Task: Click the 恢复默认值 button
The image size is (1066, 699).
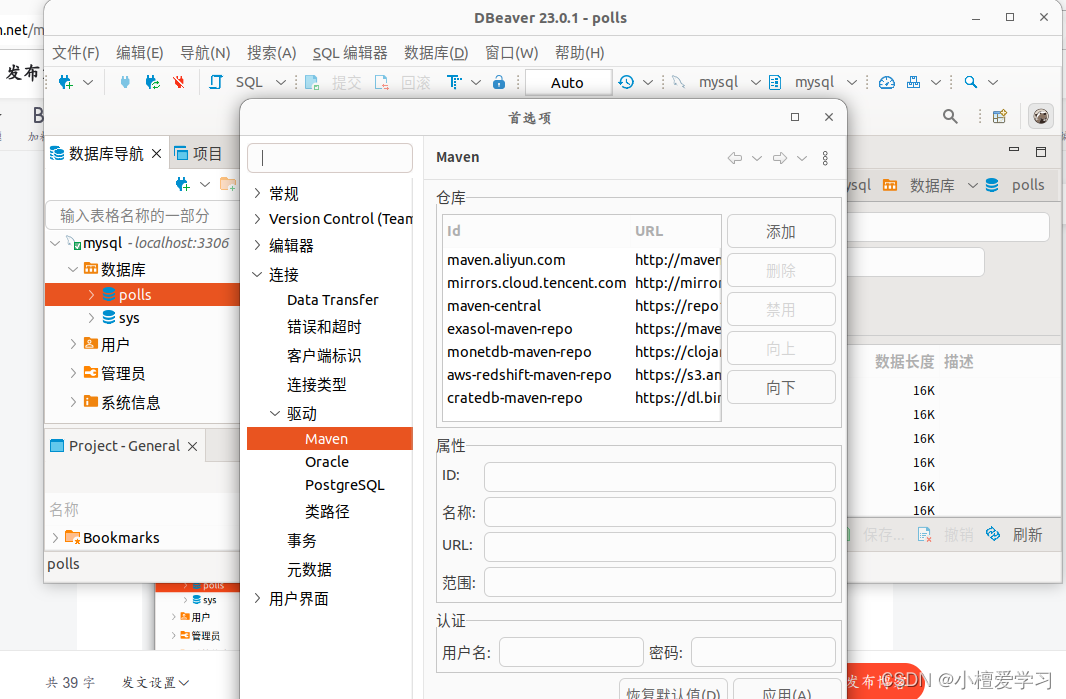Action: click(673, 689)
